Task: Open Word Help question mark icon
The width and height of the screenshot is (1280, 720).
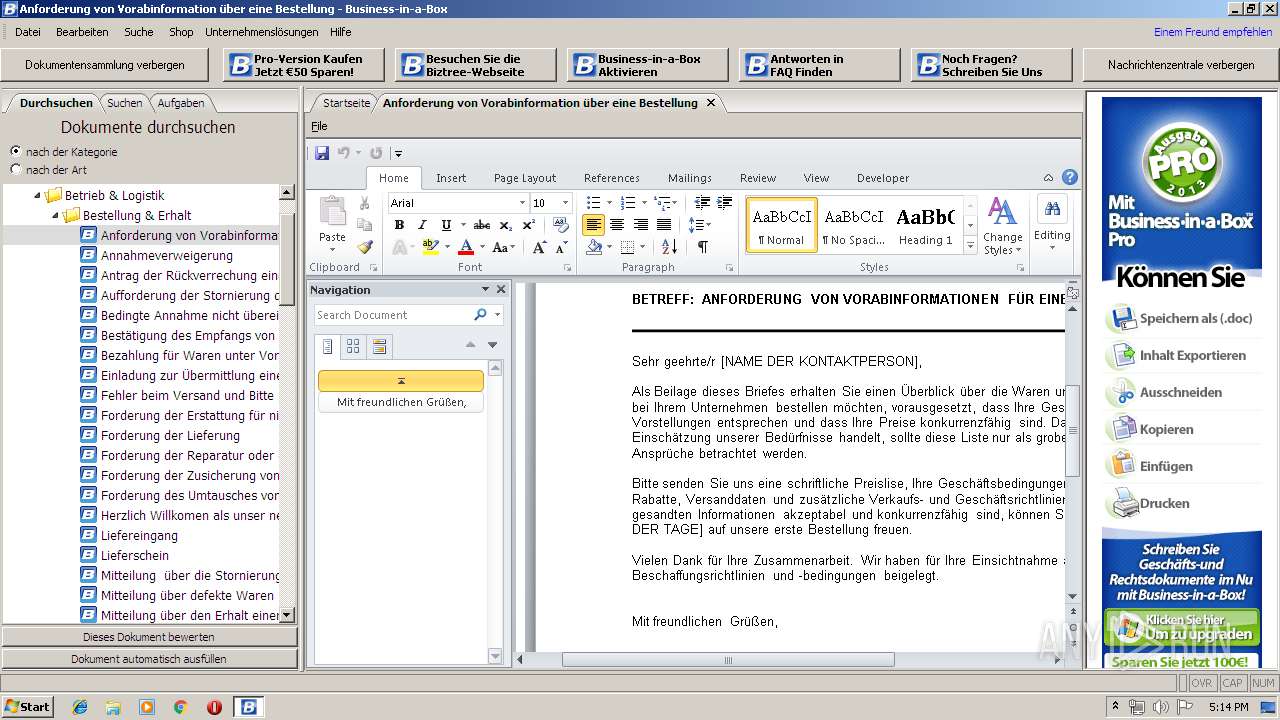Action: tap(1070, 178)
